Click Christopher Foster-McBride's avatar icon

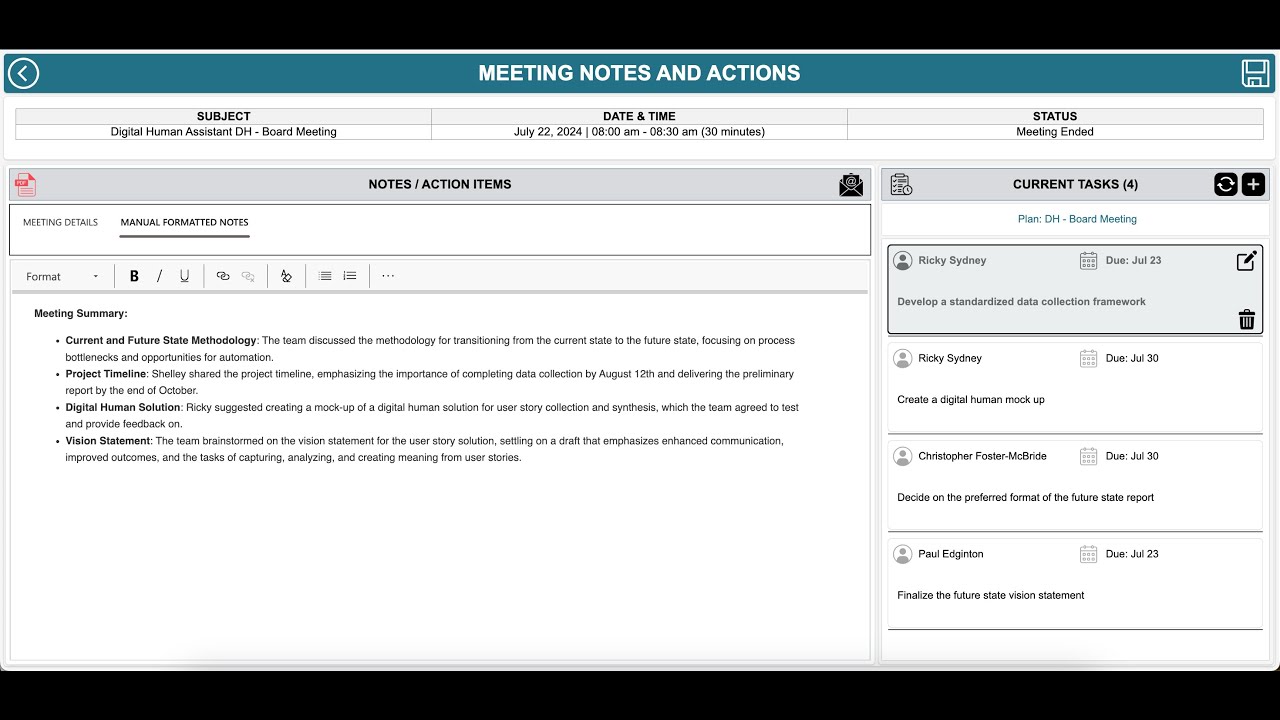pyautogui.click(x=903, y=456)
